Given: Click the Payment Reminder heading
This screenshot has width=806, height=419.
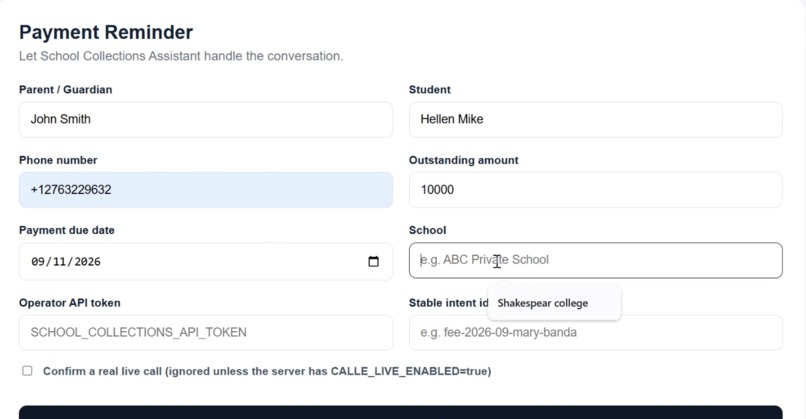Looking at the screenshot, I should (106, 32).
